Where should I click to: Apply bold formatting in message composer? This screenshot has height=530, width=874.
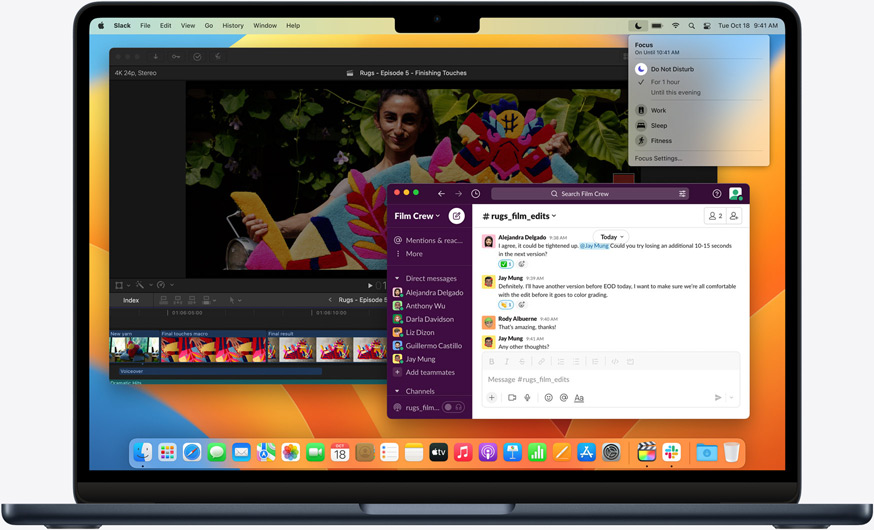coord(492,362)
